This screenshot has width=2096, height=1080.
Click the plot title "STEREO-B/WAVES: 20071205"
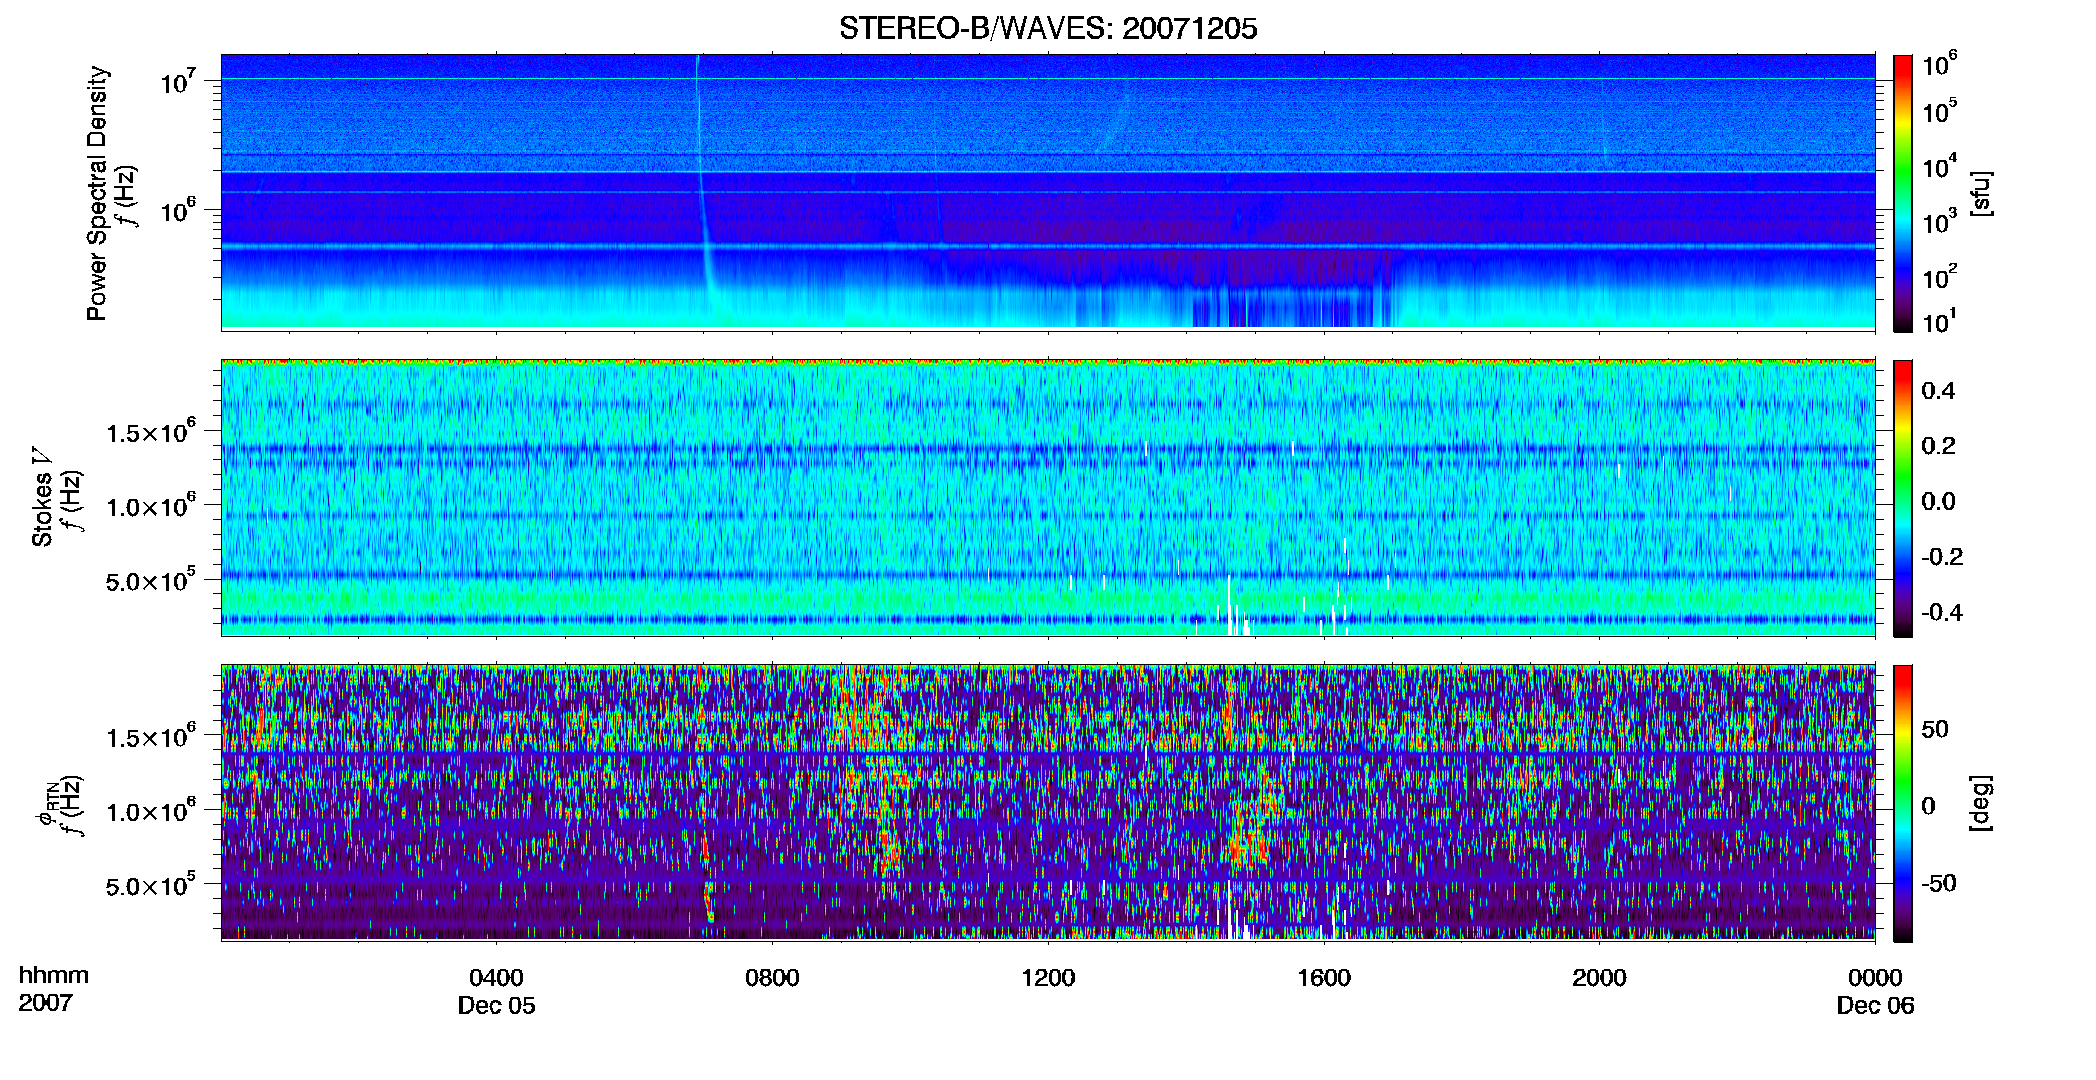[x=1048, y=28]
